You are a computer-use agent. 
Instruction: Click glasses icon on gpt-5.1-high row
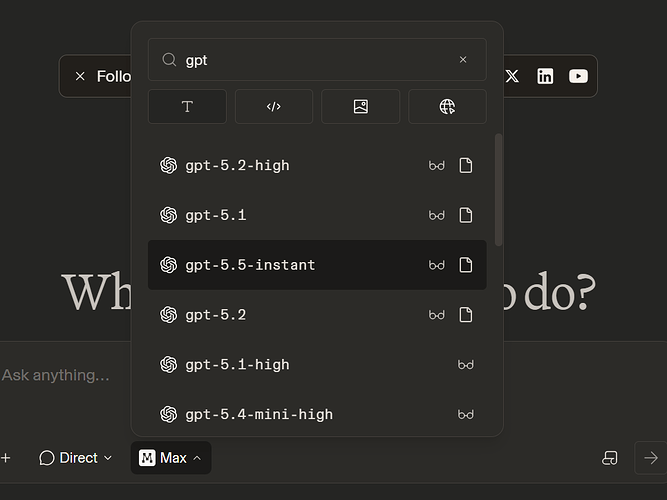(x=466, y=365)
